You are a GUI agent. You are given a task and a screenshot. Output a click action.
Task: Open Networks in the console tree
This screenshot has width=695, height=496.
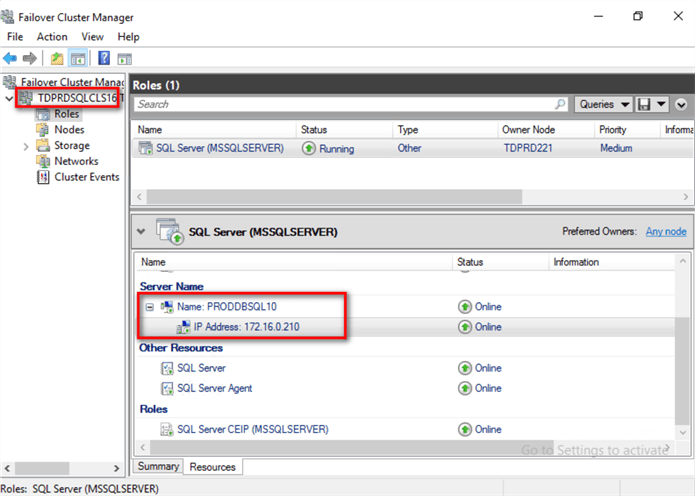[x=76, y=161]
